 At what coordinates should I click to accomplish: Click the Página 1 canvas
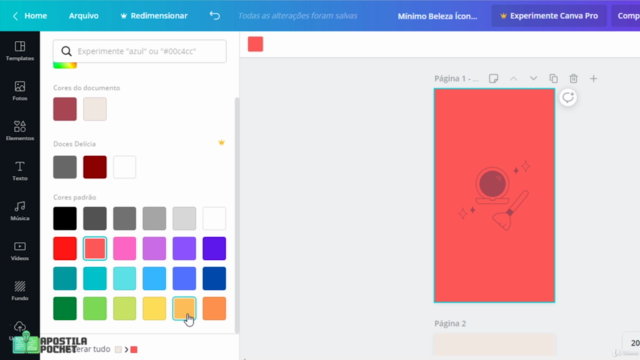[x=494, y=196]
